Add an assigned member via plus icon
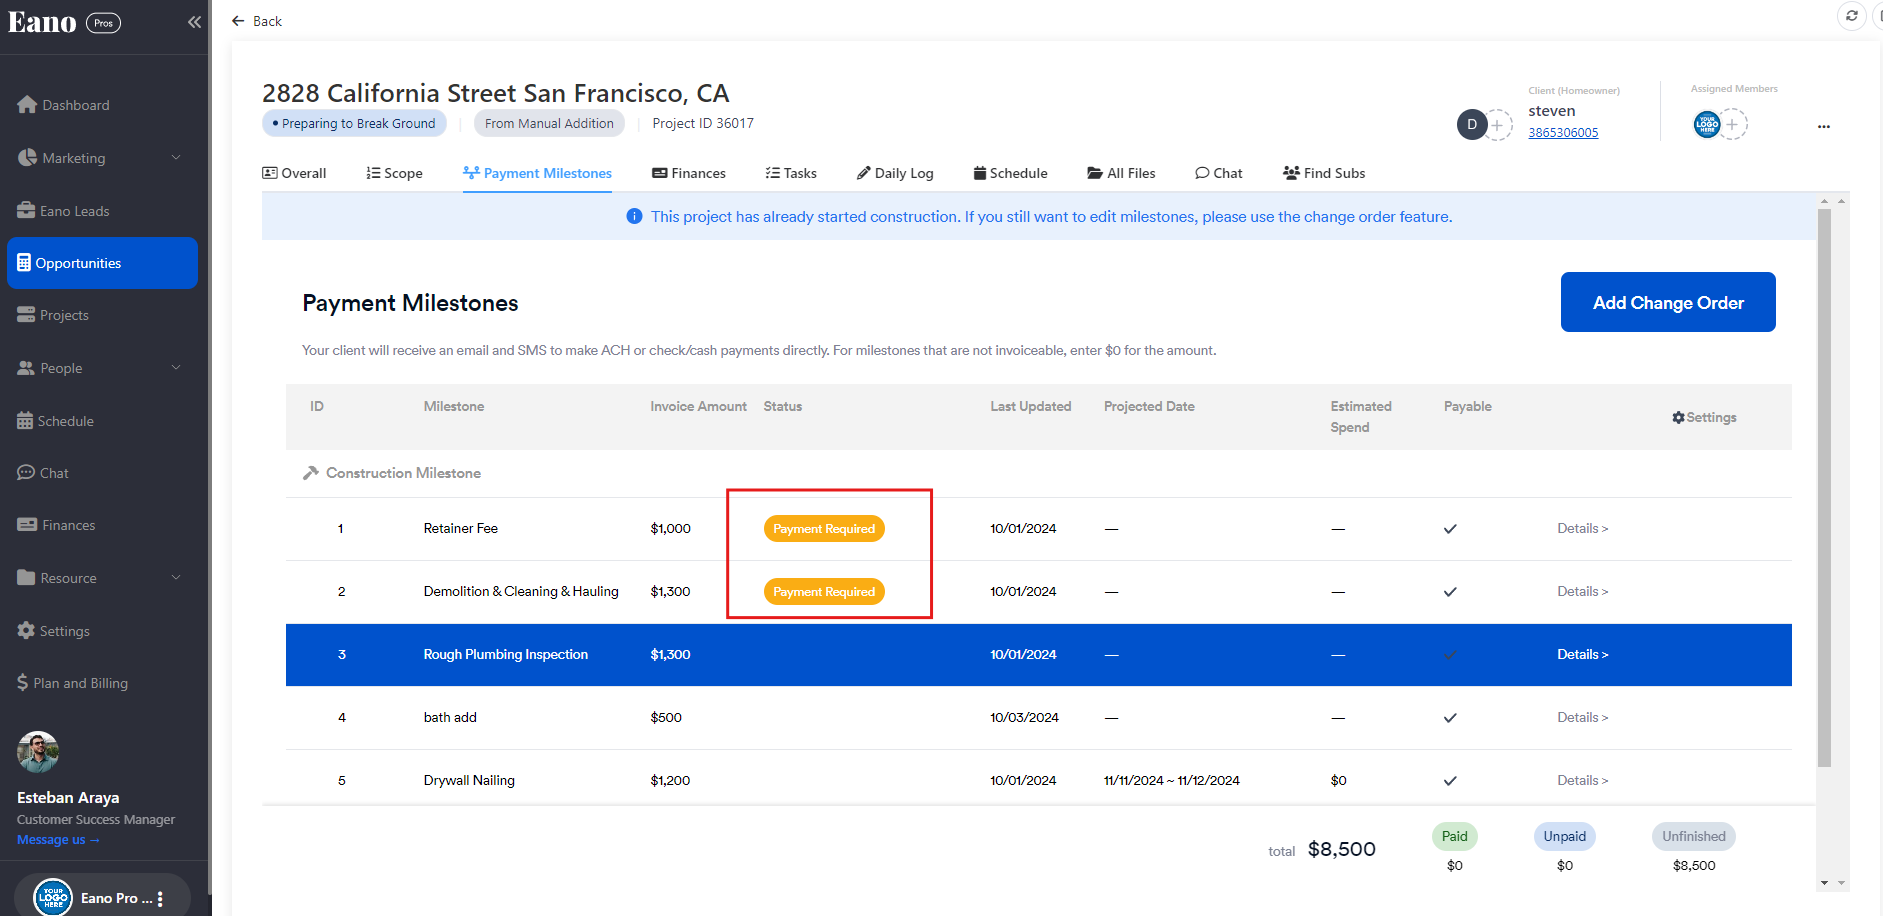1883x916 pixels. coord(1733,125)
